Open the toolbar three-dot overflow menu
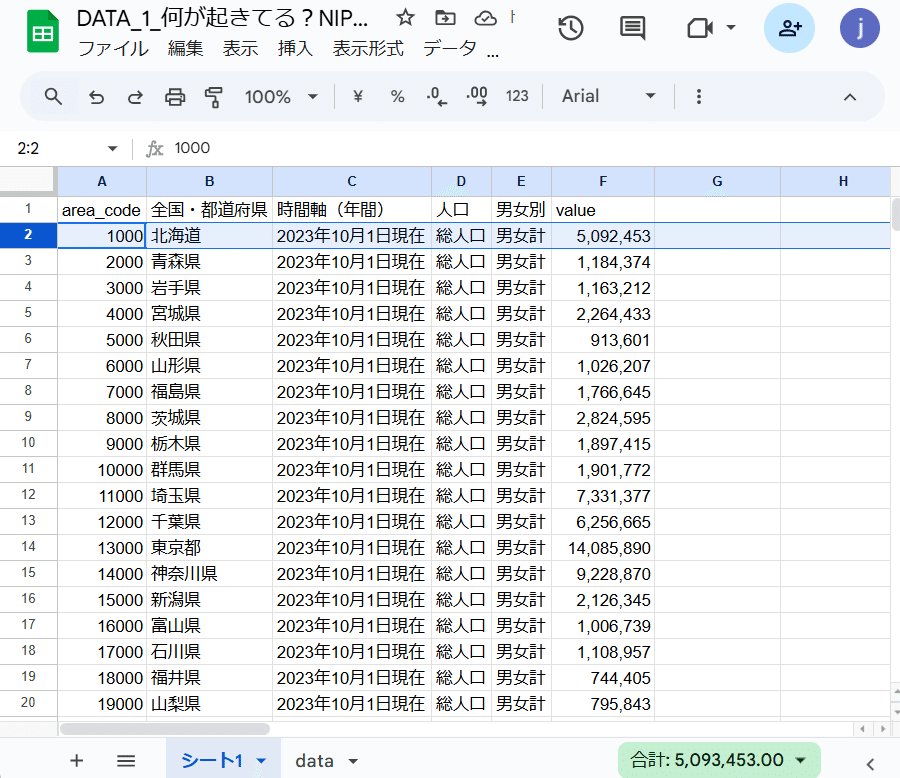 click(699, 96)
